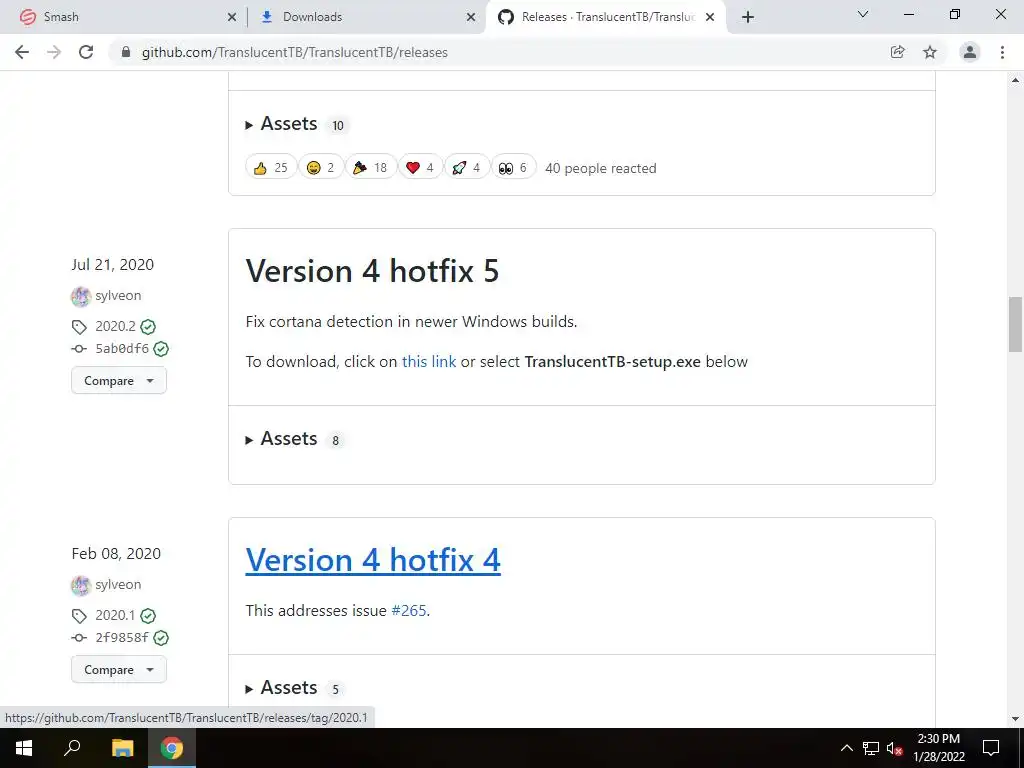Select the Releases TranslucentTB tab
Viewport: 1024px width, 768px height.
pos(606,17)
